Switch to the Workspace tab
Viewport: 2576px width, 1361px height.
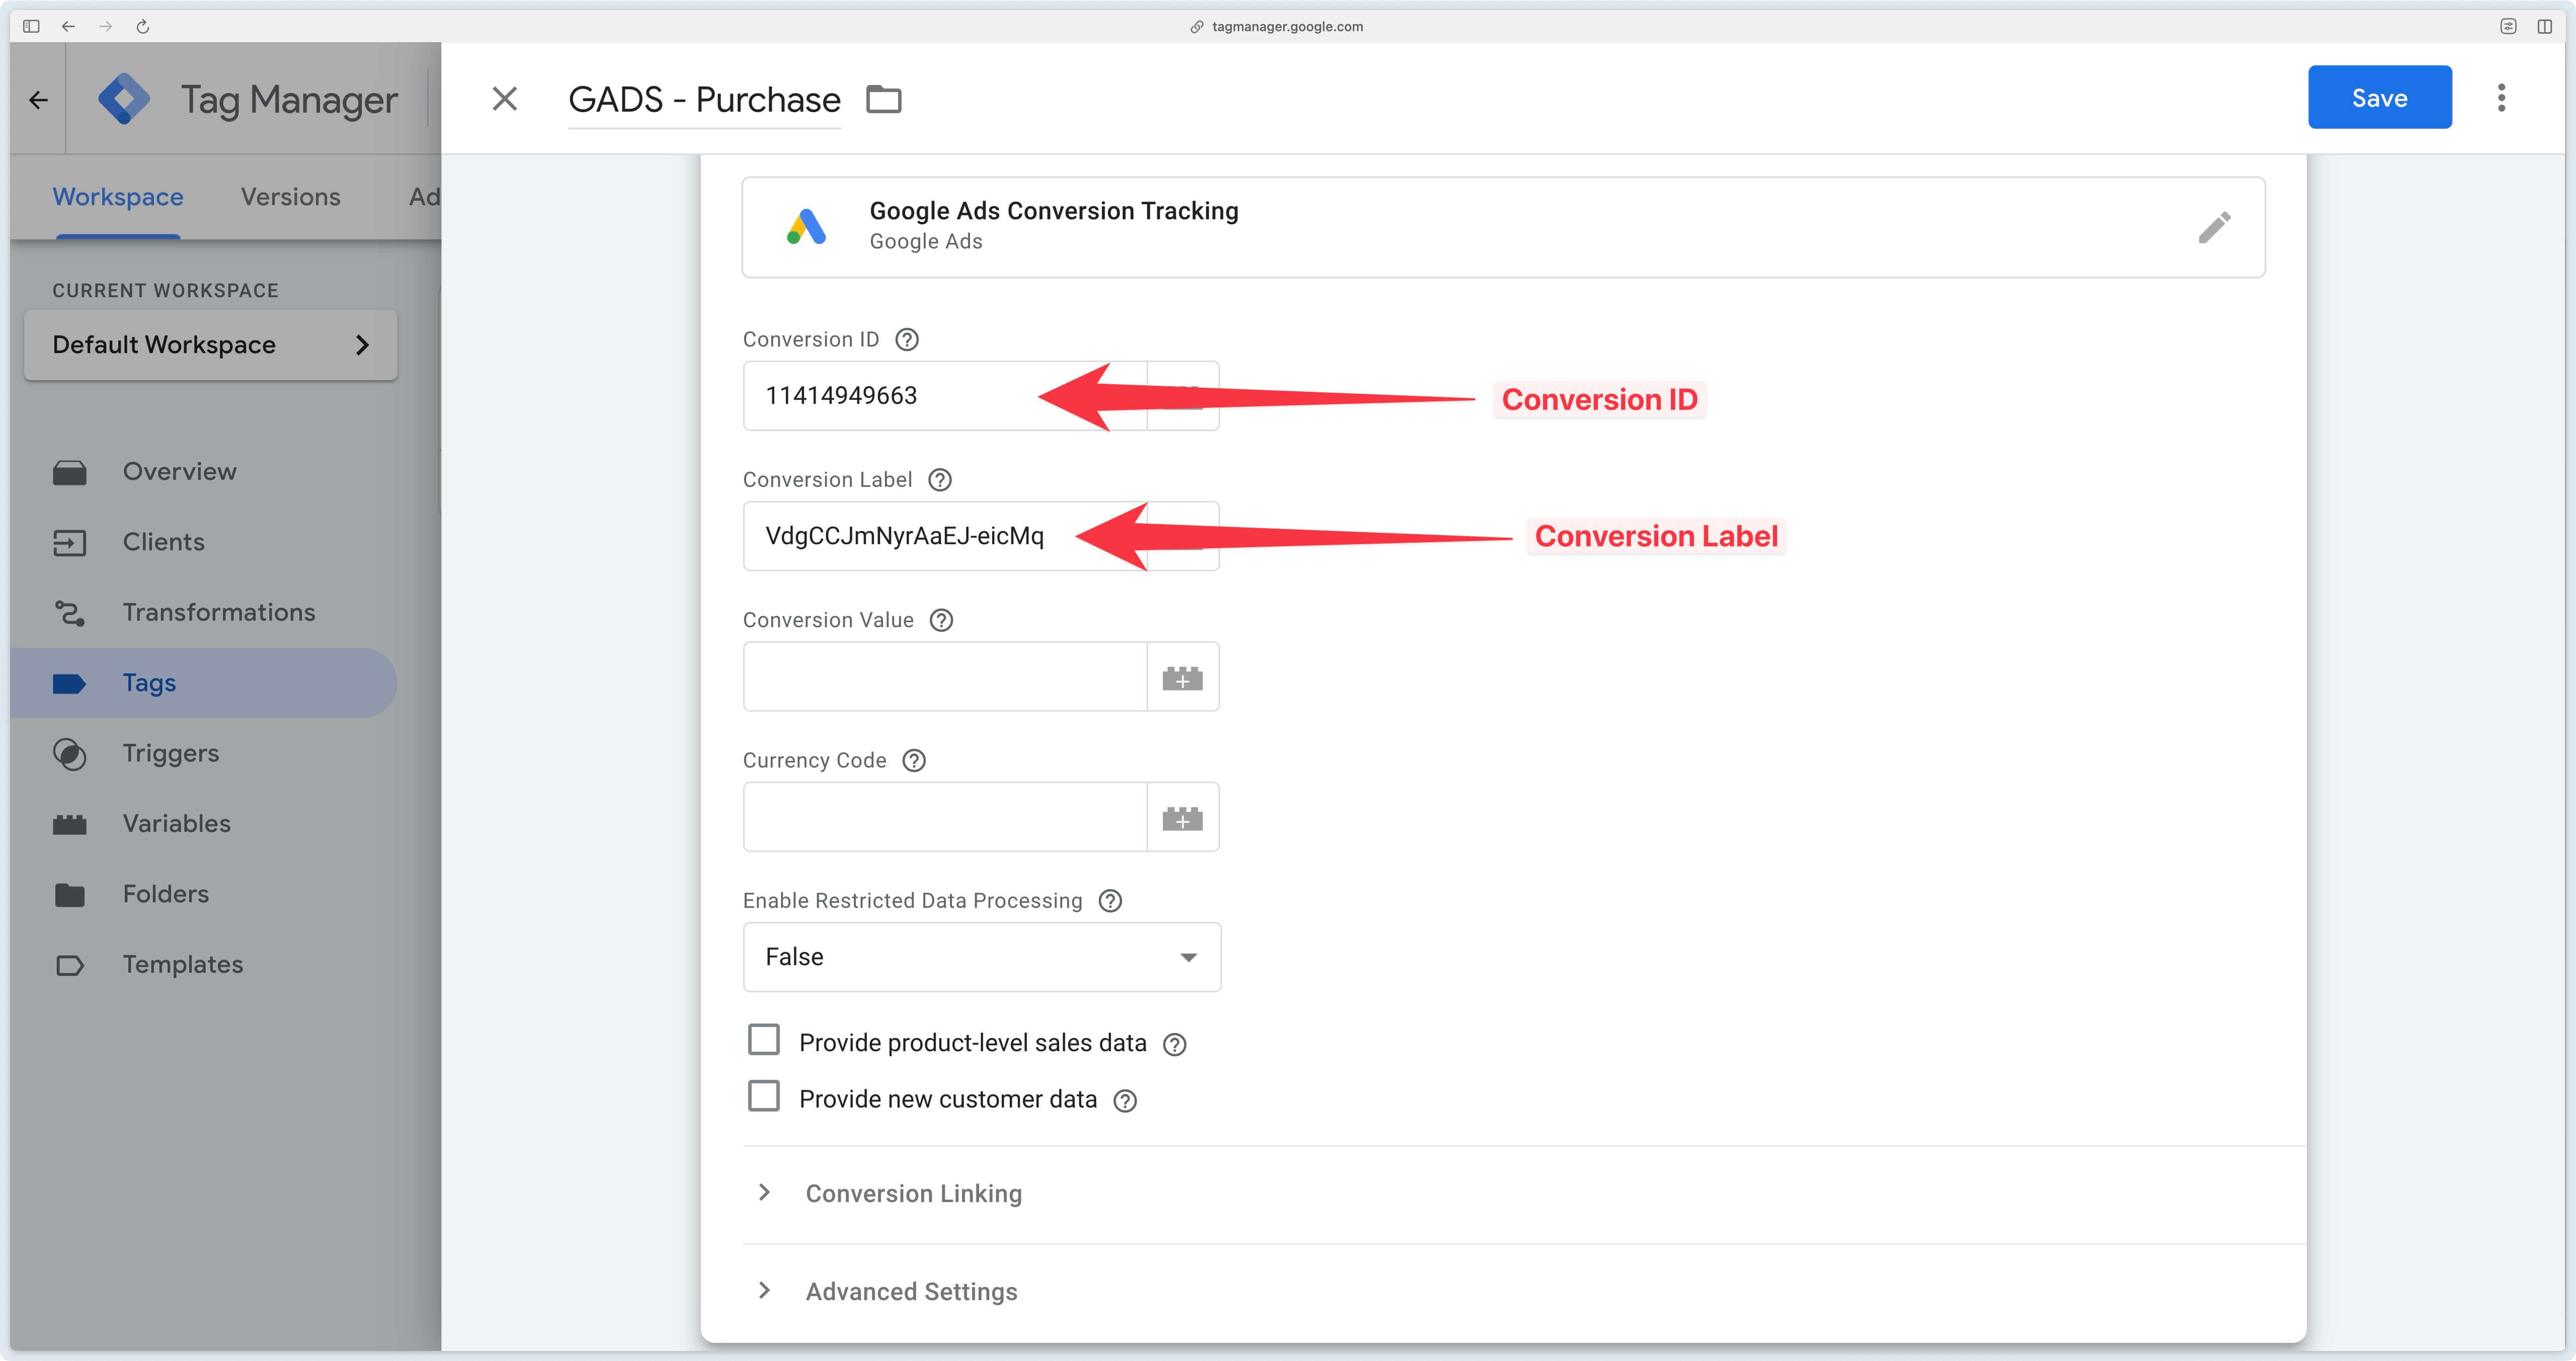coord(118,197)
